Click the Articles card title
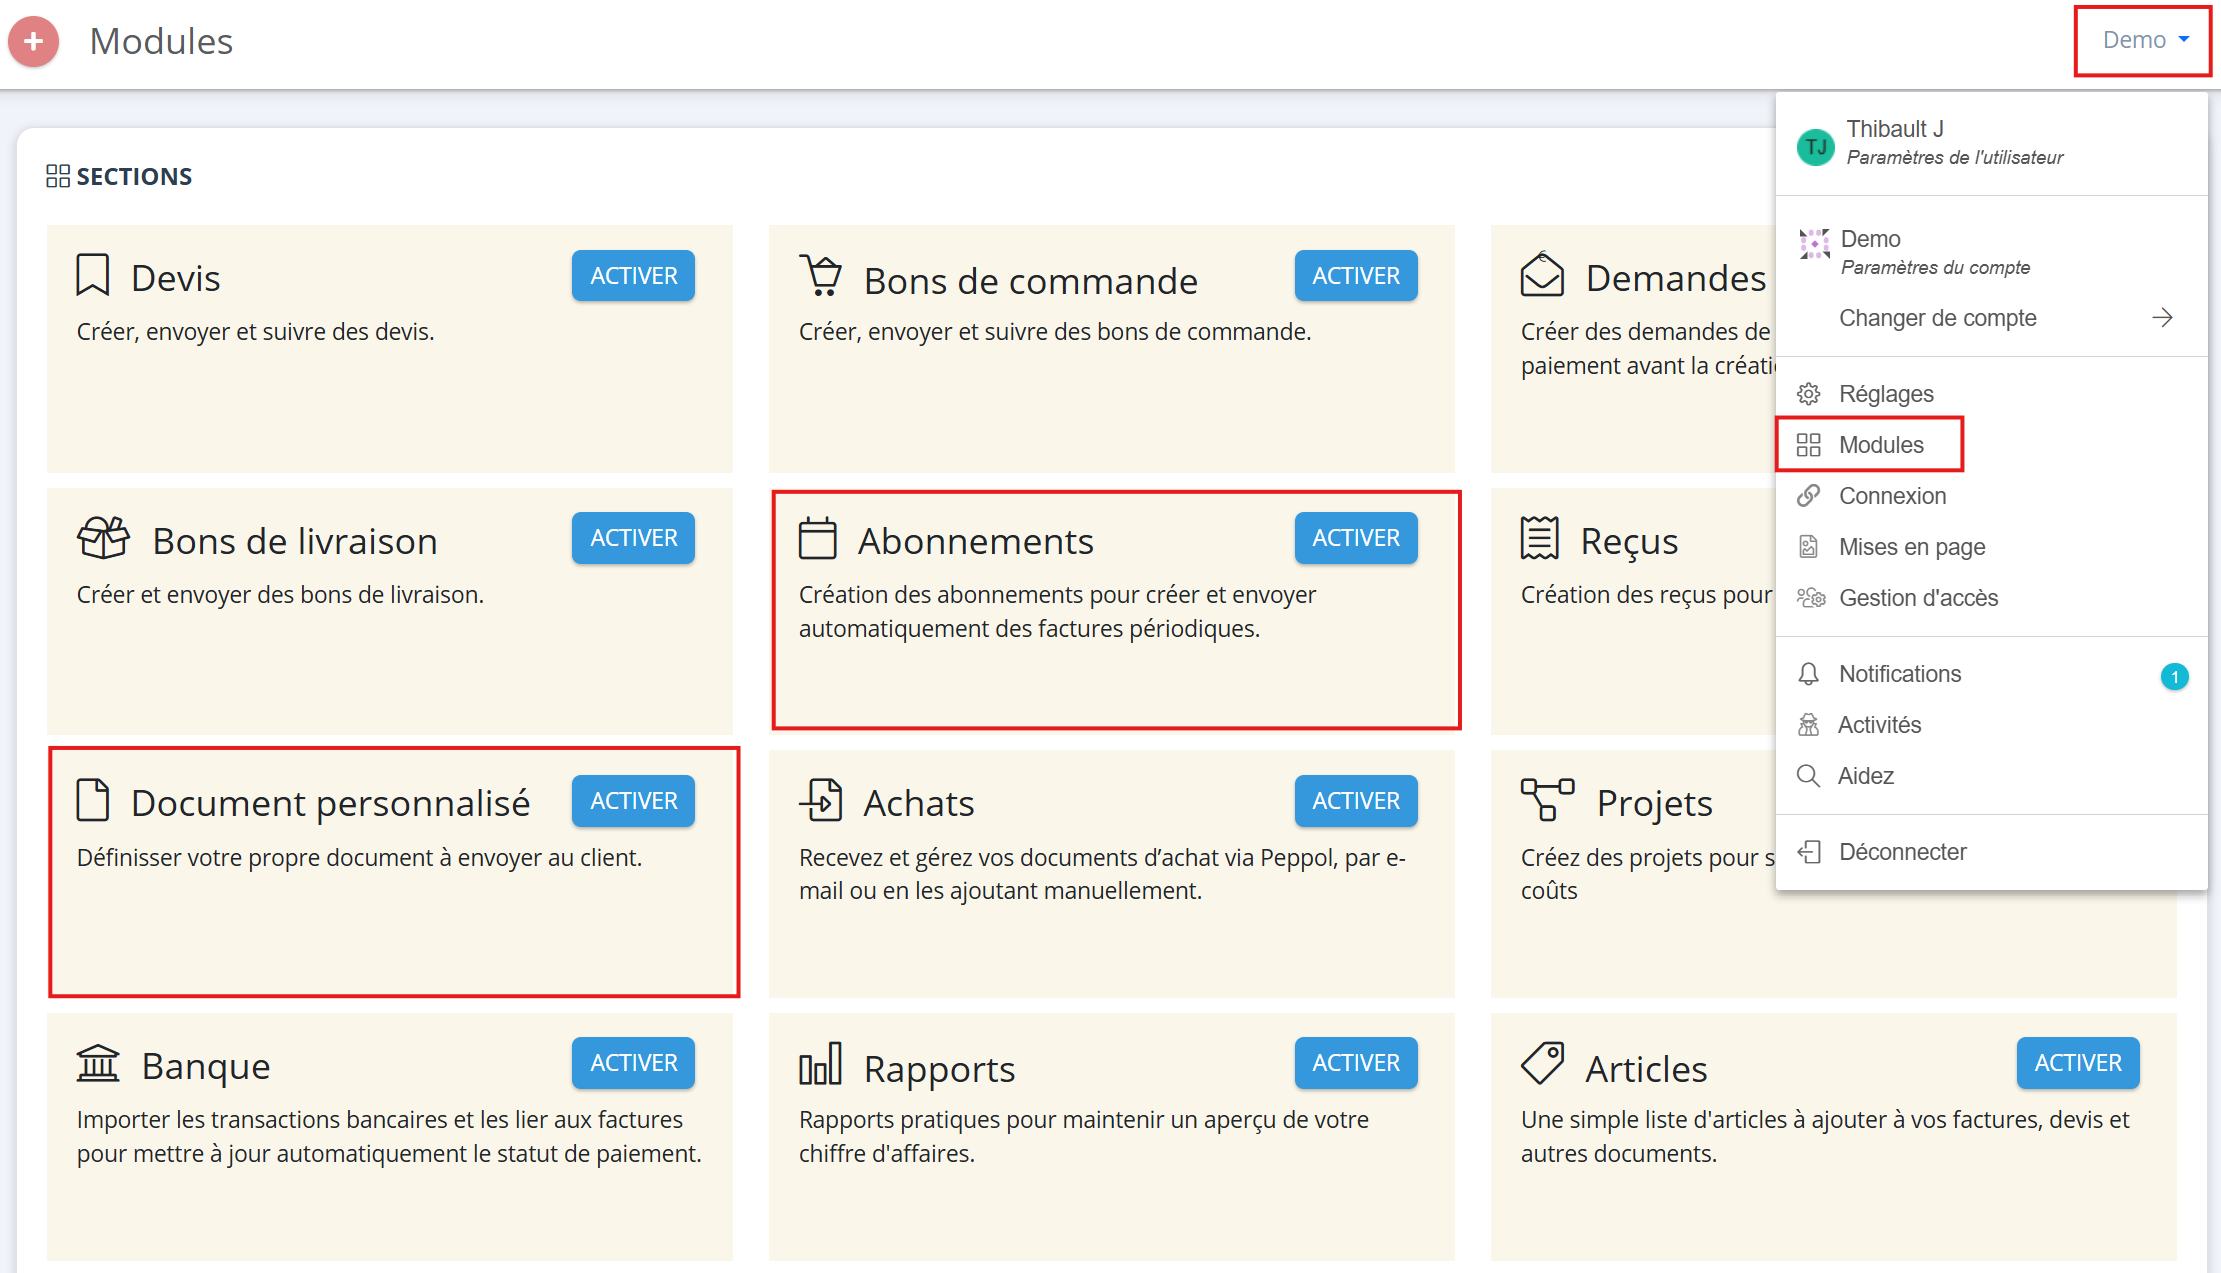2221x1273 pixels. (1646, 1069)
